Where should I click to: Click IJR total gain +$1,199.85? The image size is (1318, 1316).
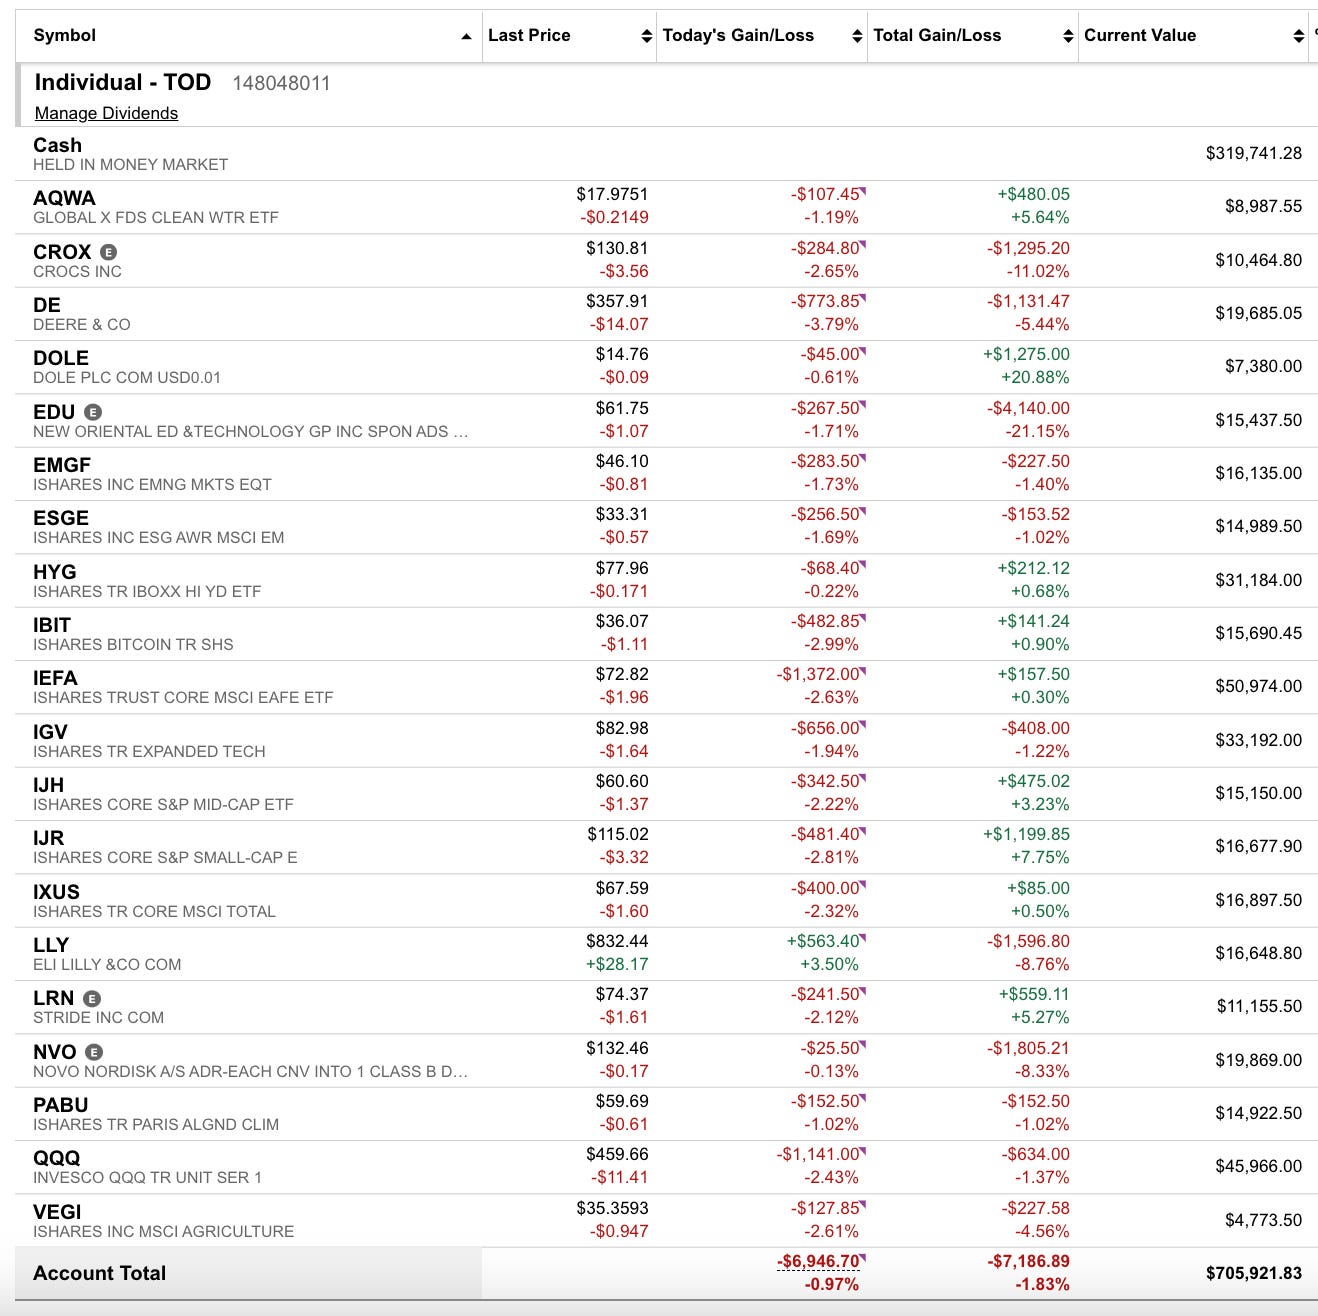(1026, 834)
